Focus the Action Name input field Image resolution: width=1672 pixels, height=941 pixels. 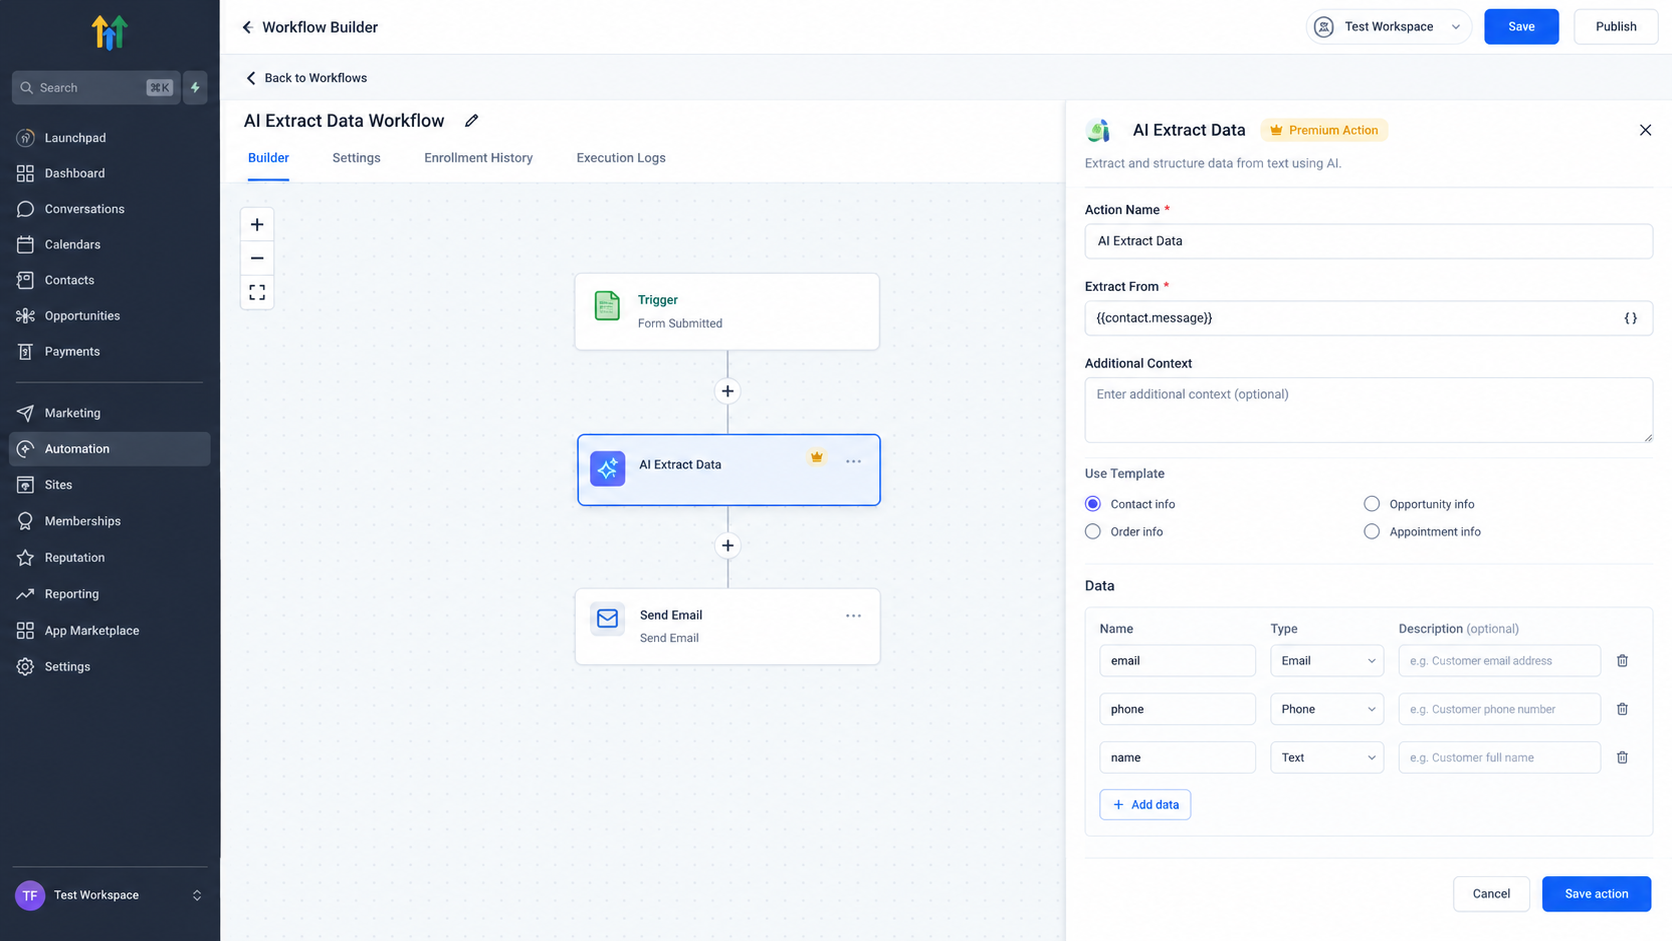point(1368,241)
